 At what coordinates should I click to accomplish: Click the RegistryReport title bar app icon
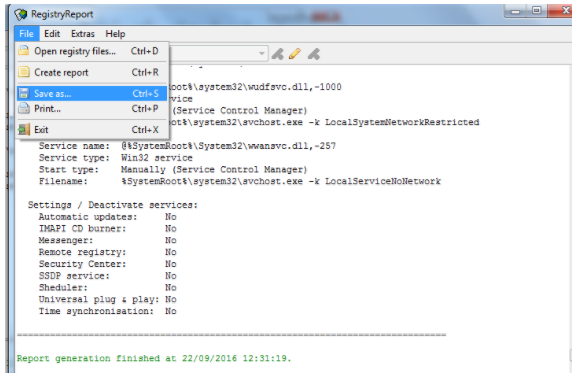[21, 14]
